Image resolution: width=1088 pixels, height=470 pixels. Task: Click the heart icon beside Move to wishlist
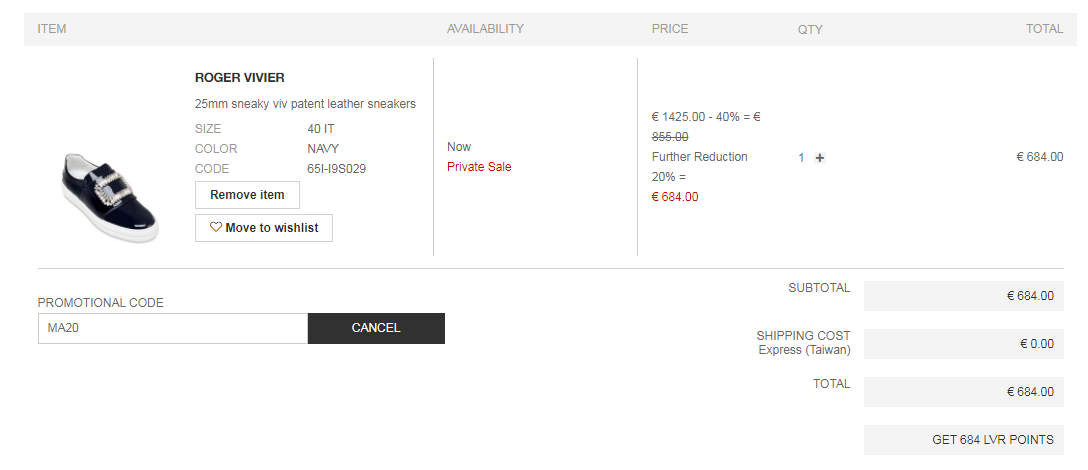[x=215, y=228]
